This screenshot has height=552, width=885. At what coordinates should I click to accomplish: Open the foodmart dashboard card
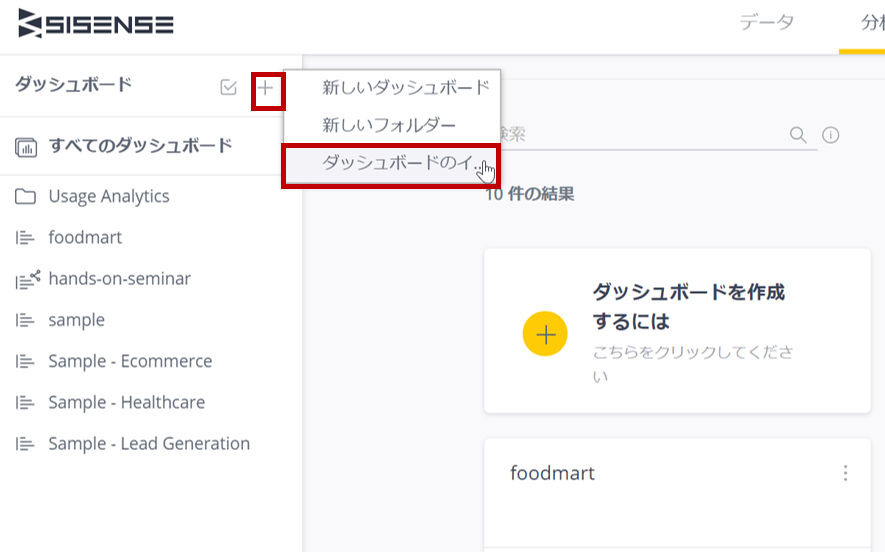coord(677,495)
